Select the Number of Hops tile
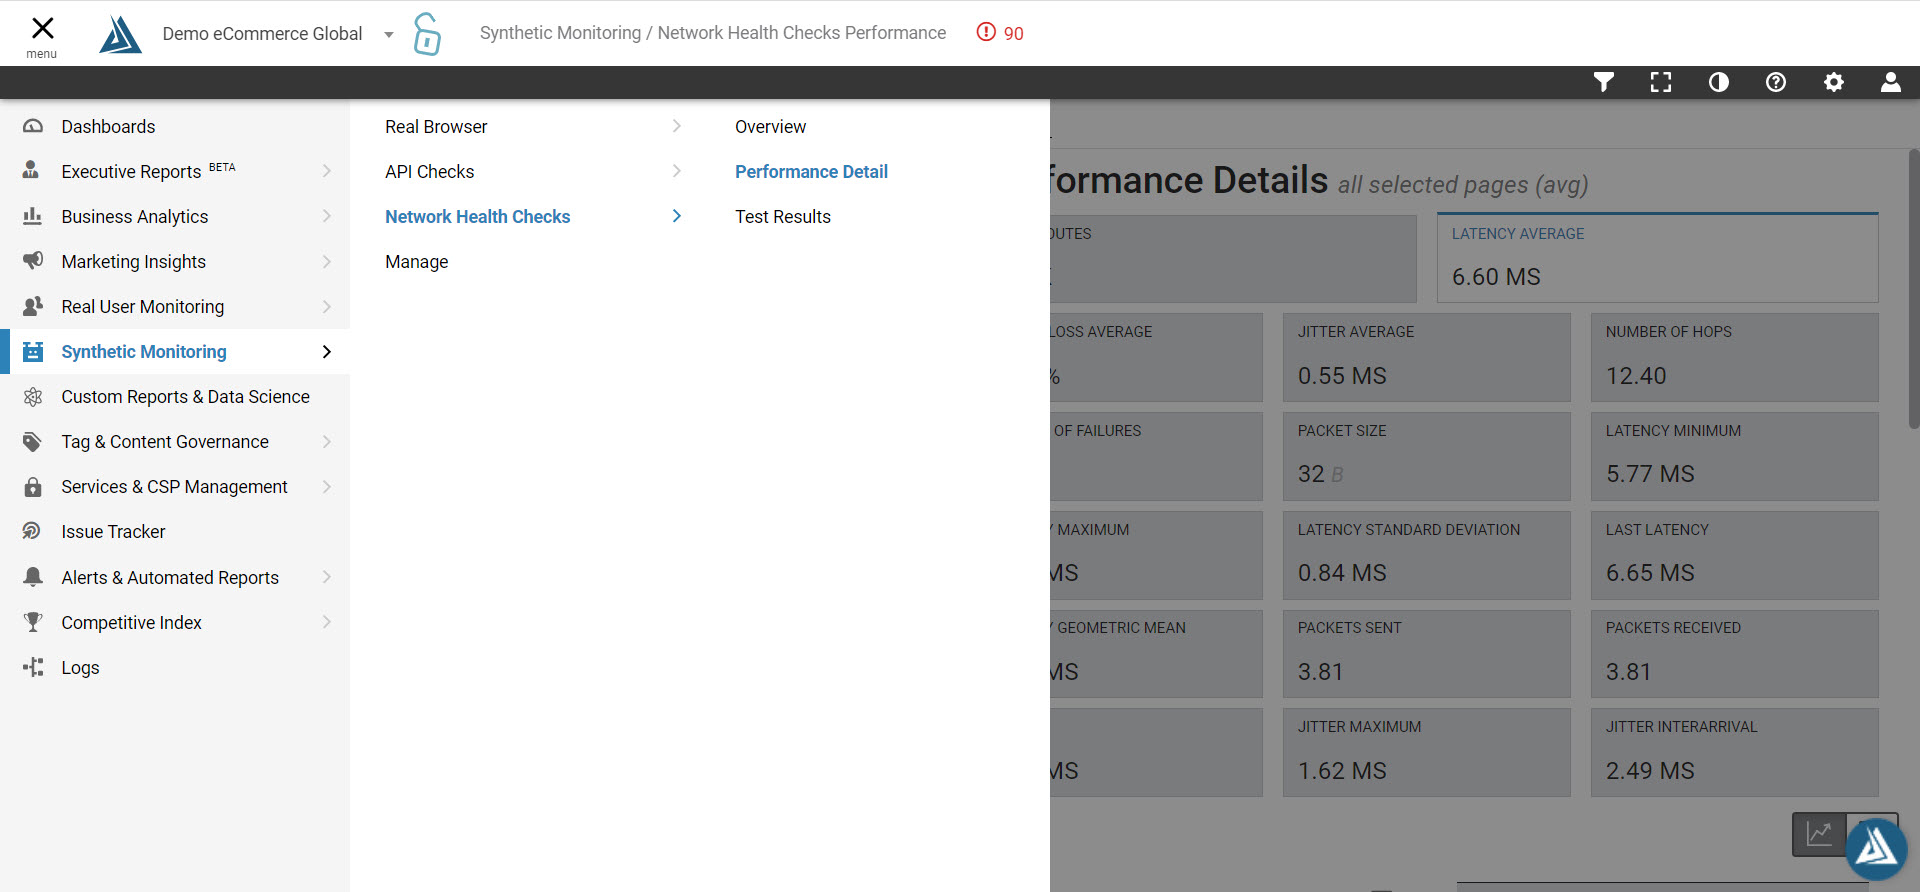Screen dimensions: 1920x892 1735,357
